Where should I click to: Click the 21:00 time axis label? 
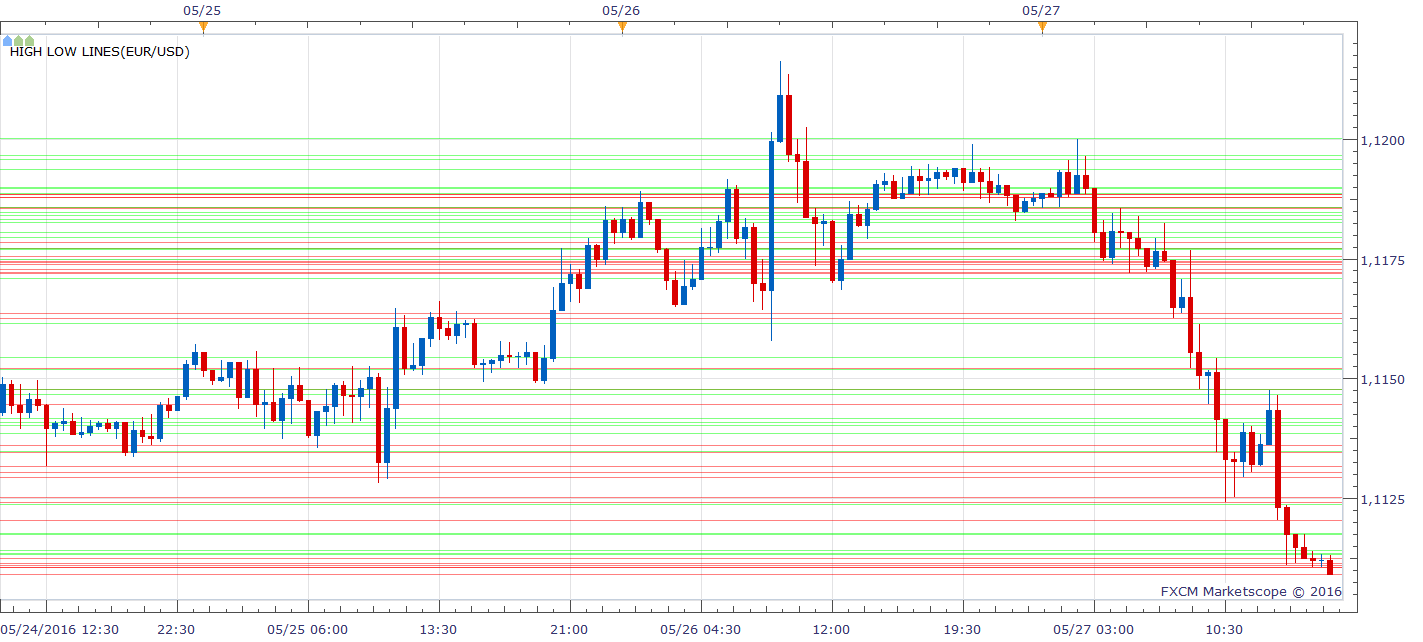[x=570, y=629]
